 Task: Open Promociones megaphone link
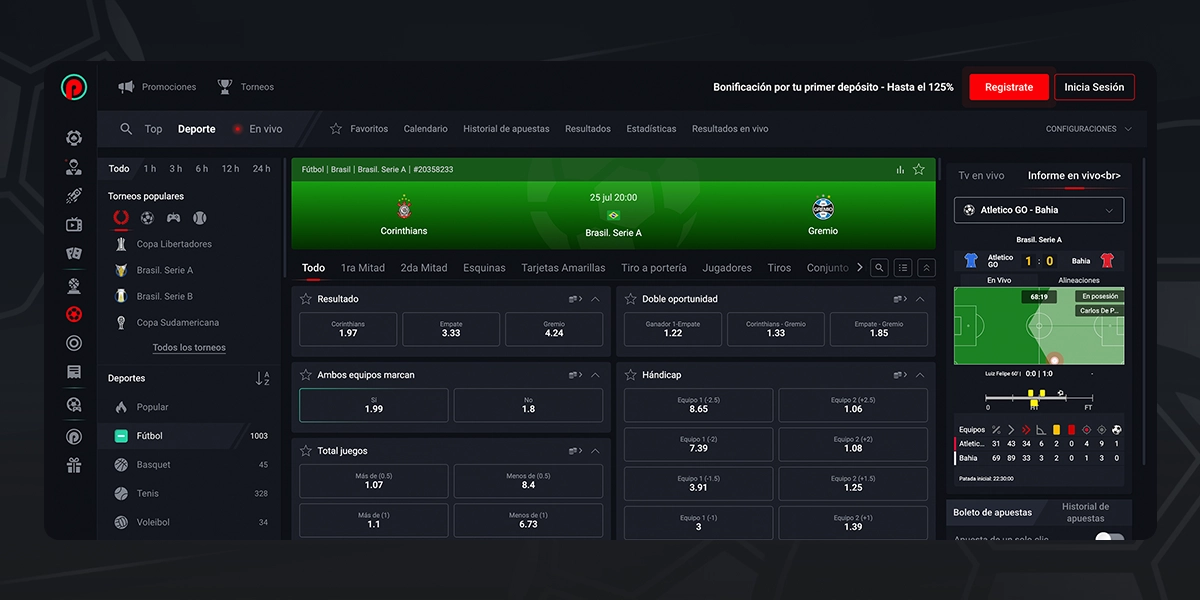pos(157,87)
